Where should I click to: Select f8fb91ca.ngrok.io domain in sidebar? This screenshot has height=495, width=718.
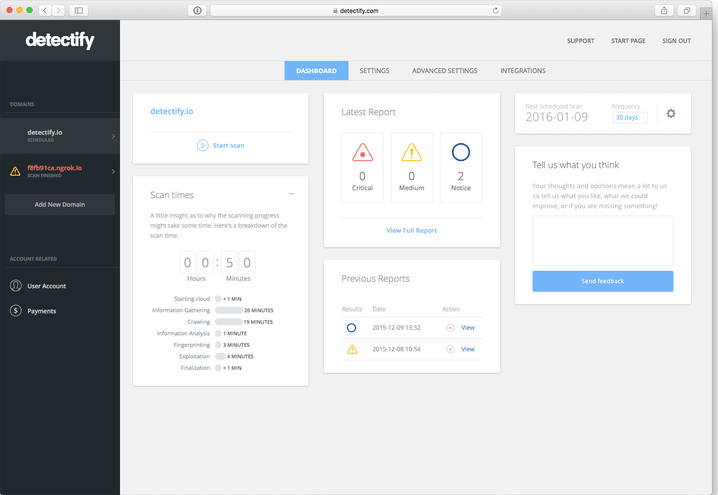pos(60,171)
